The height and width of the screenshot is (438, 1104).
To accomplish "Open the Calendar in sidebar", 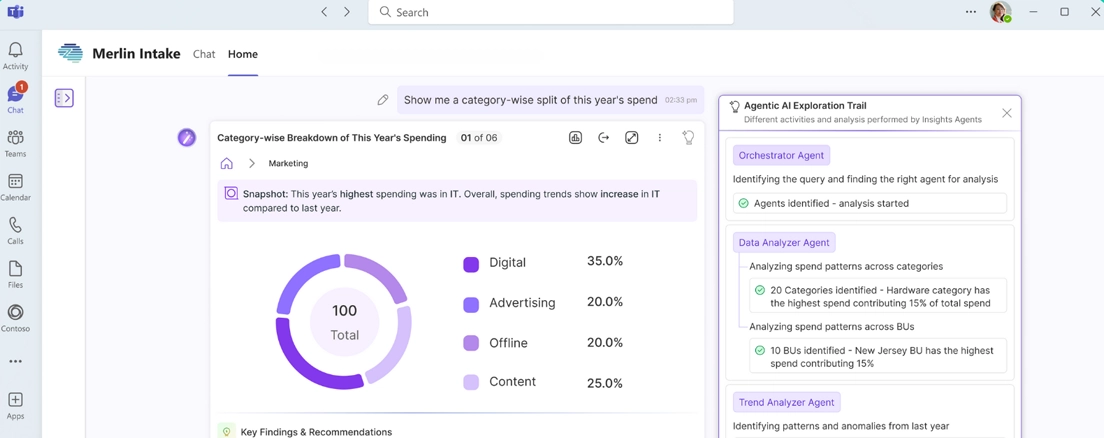I will tap(15, 187).
